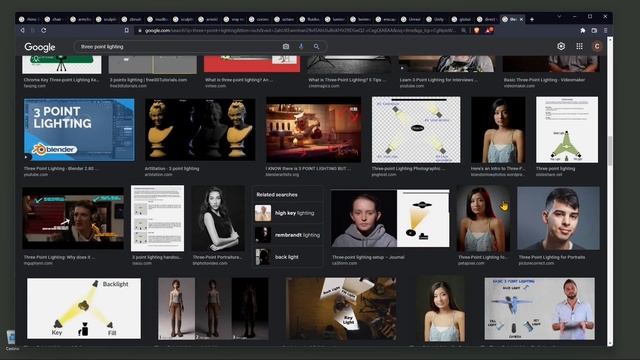The height and width of the screenshot is (360, 640).
Task: Open the golden bust statues thumbnail
Action: (x=200, y=129)
